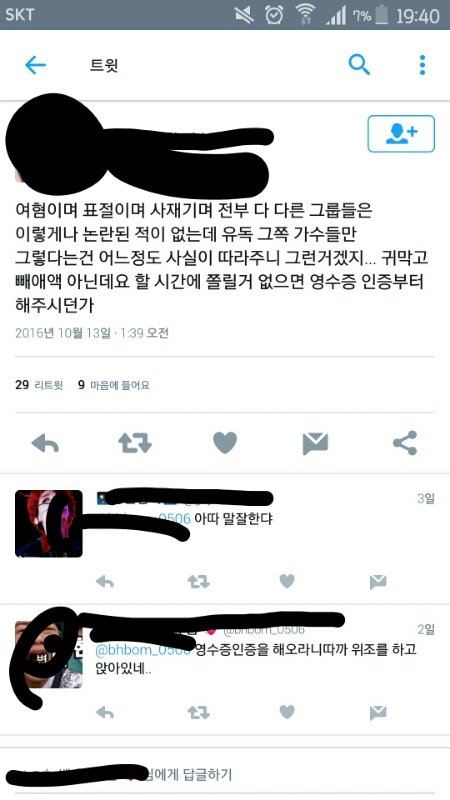Retweet the 아따 말잘한댜 reply
The image size is (450, 800).
(198, 581)
